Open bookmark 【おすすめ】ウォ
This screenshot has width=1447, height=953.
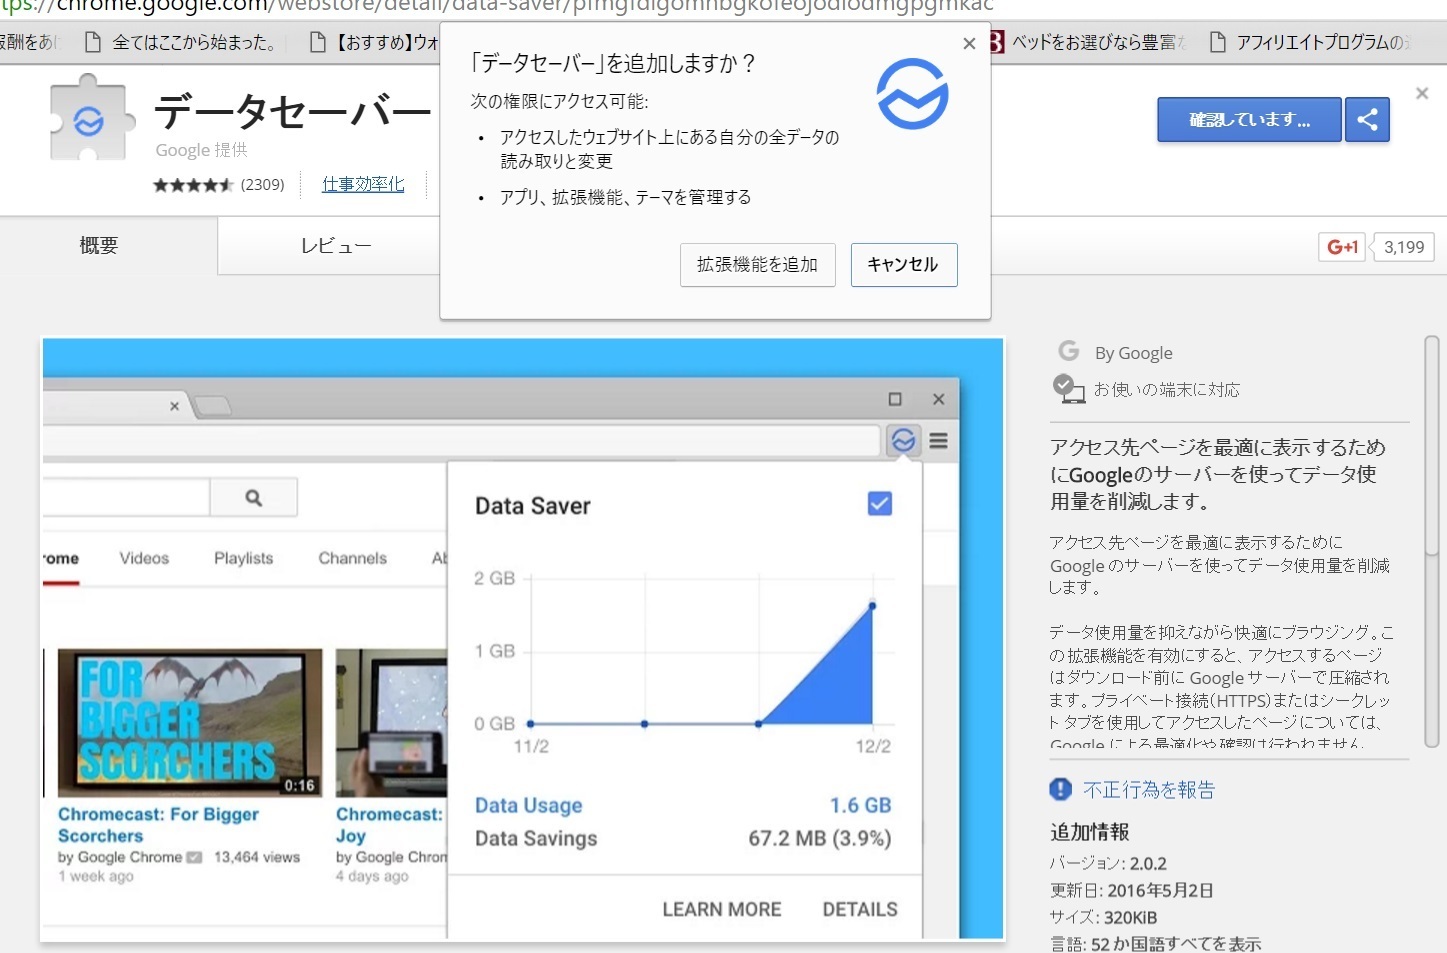(x=375, y=42)
